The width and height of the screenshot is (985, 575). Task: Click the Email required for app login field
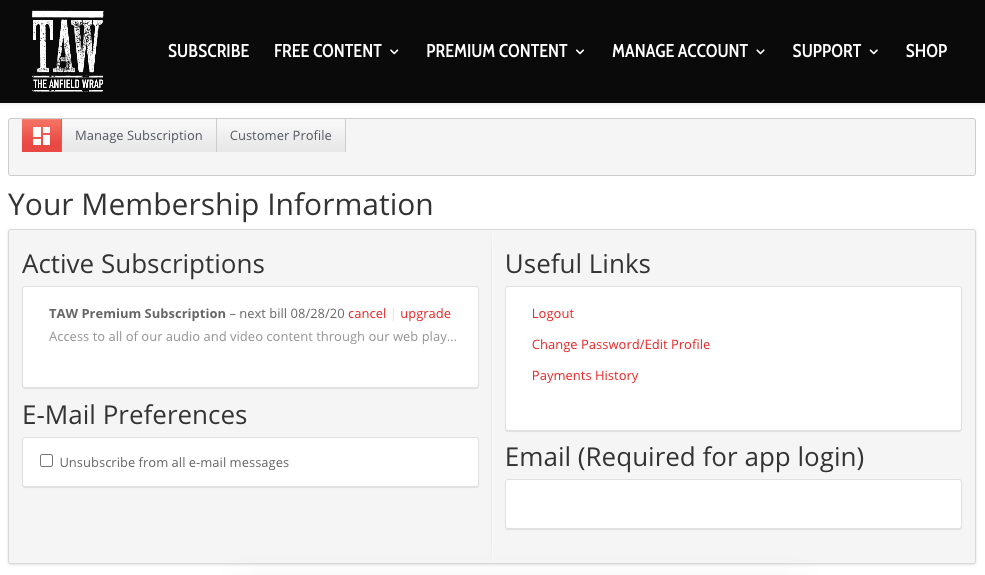point(733,504)
